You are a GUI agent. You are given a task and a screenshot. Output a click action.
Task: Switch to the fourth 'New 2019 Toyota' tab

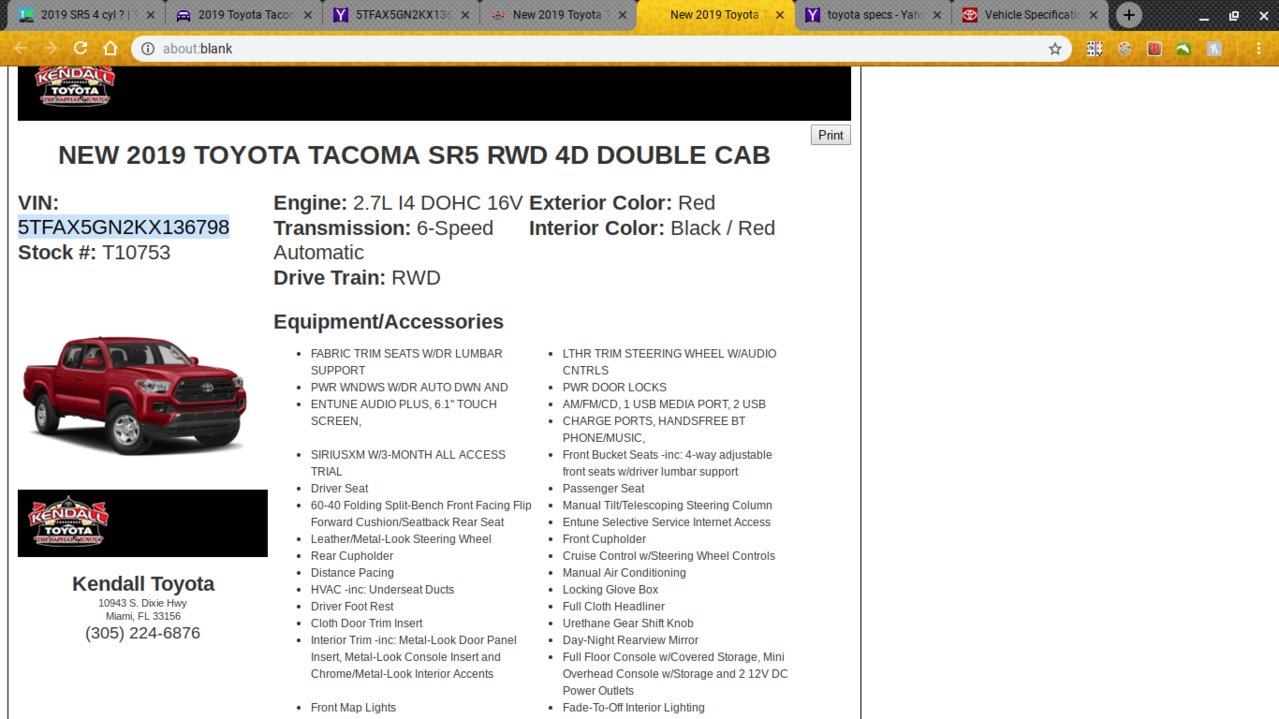pos(556,15)
